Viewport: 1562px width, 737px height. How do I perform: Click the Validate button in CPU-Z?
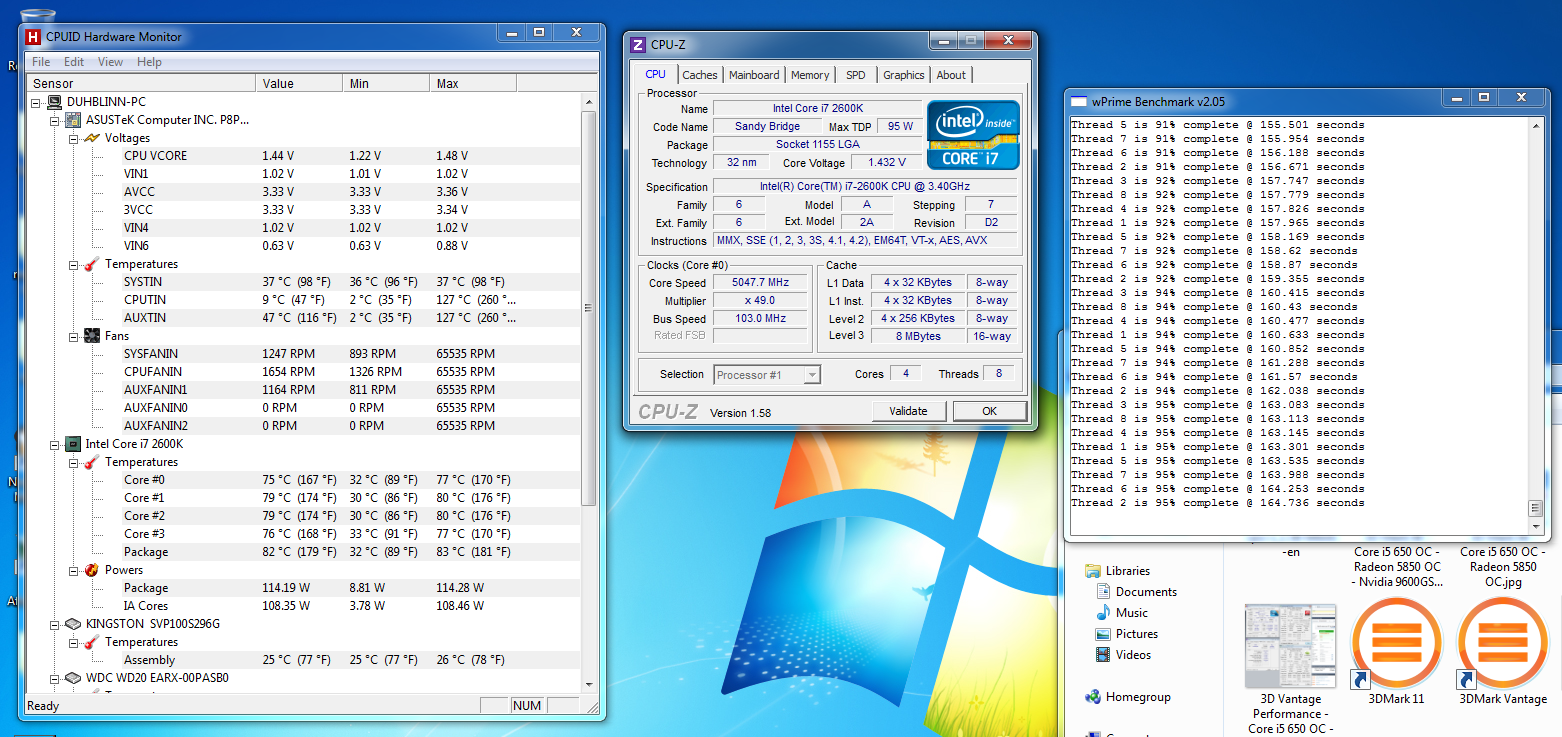pyautogui.click(x=909, y=411)
